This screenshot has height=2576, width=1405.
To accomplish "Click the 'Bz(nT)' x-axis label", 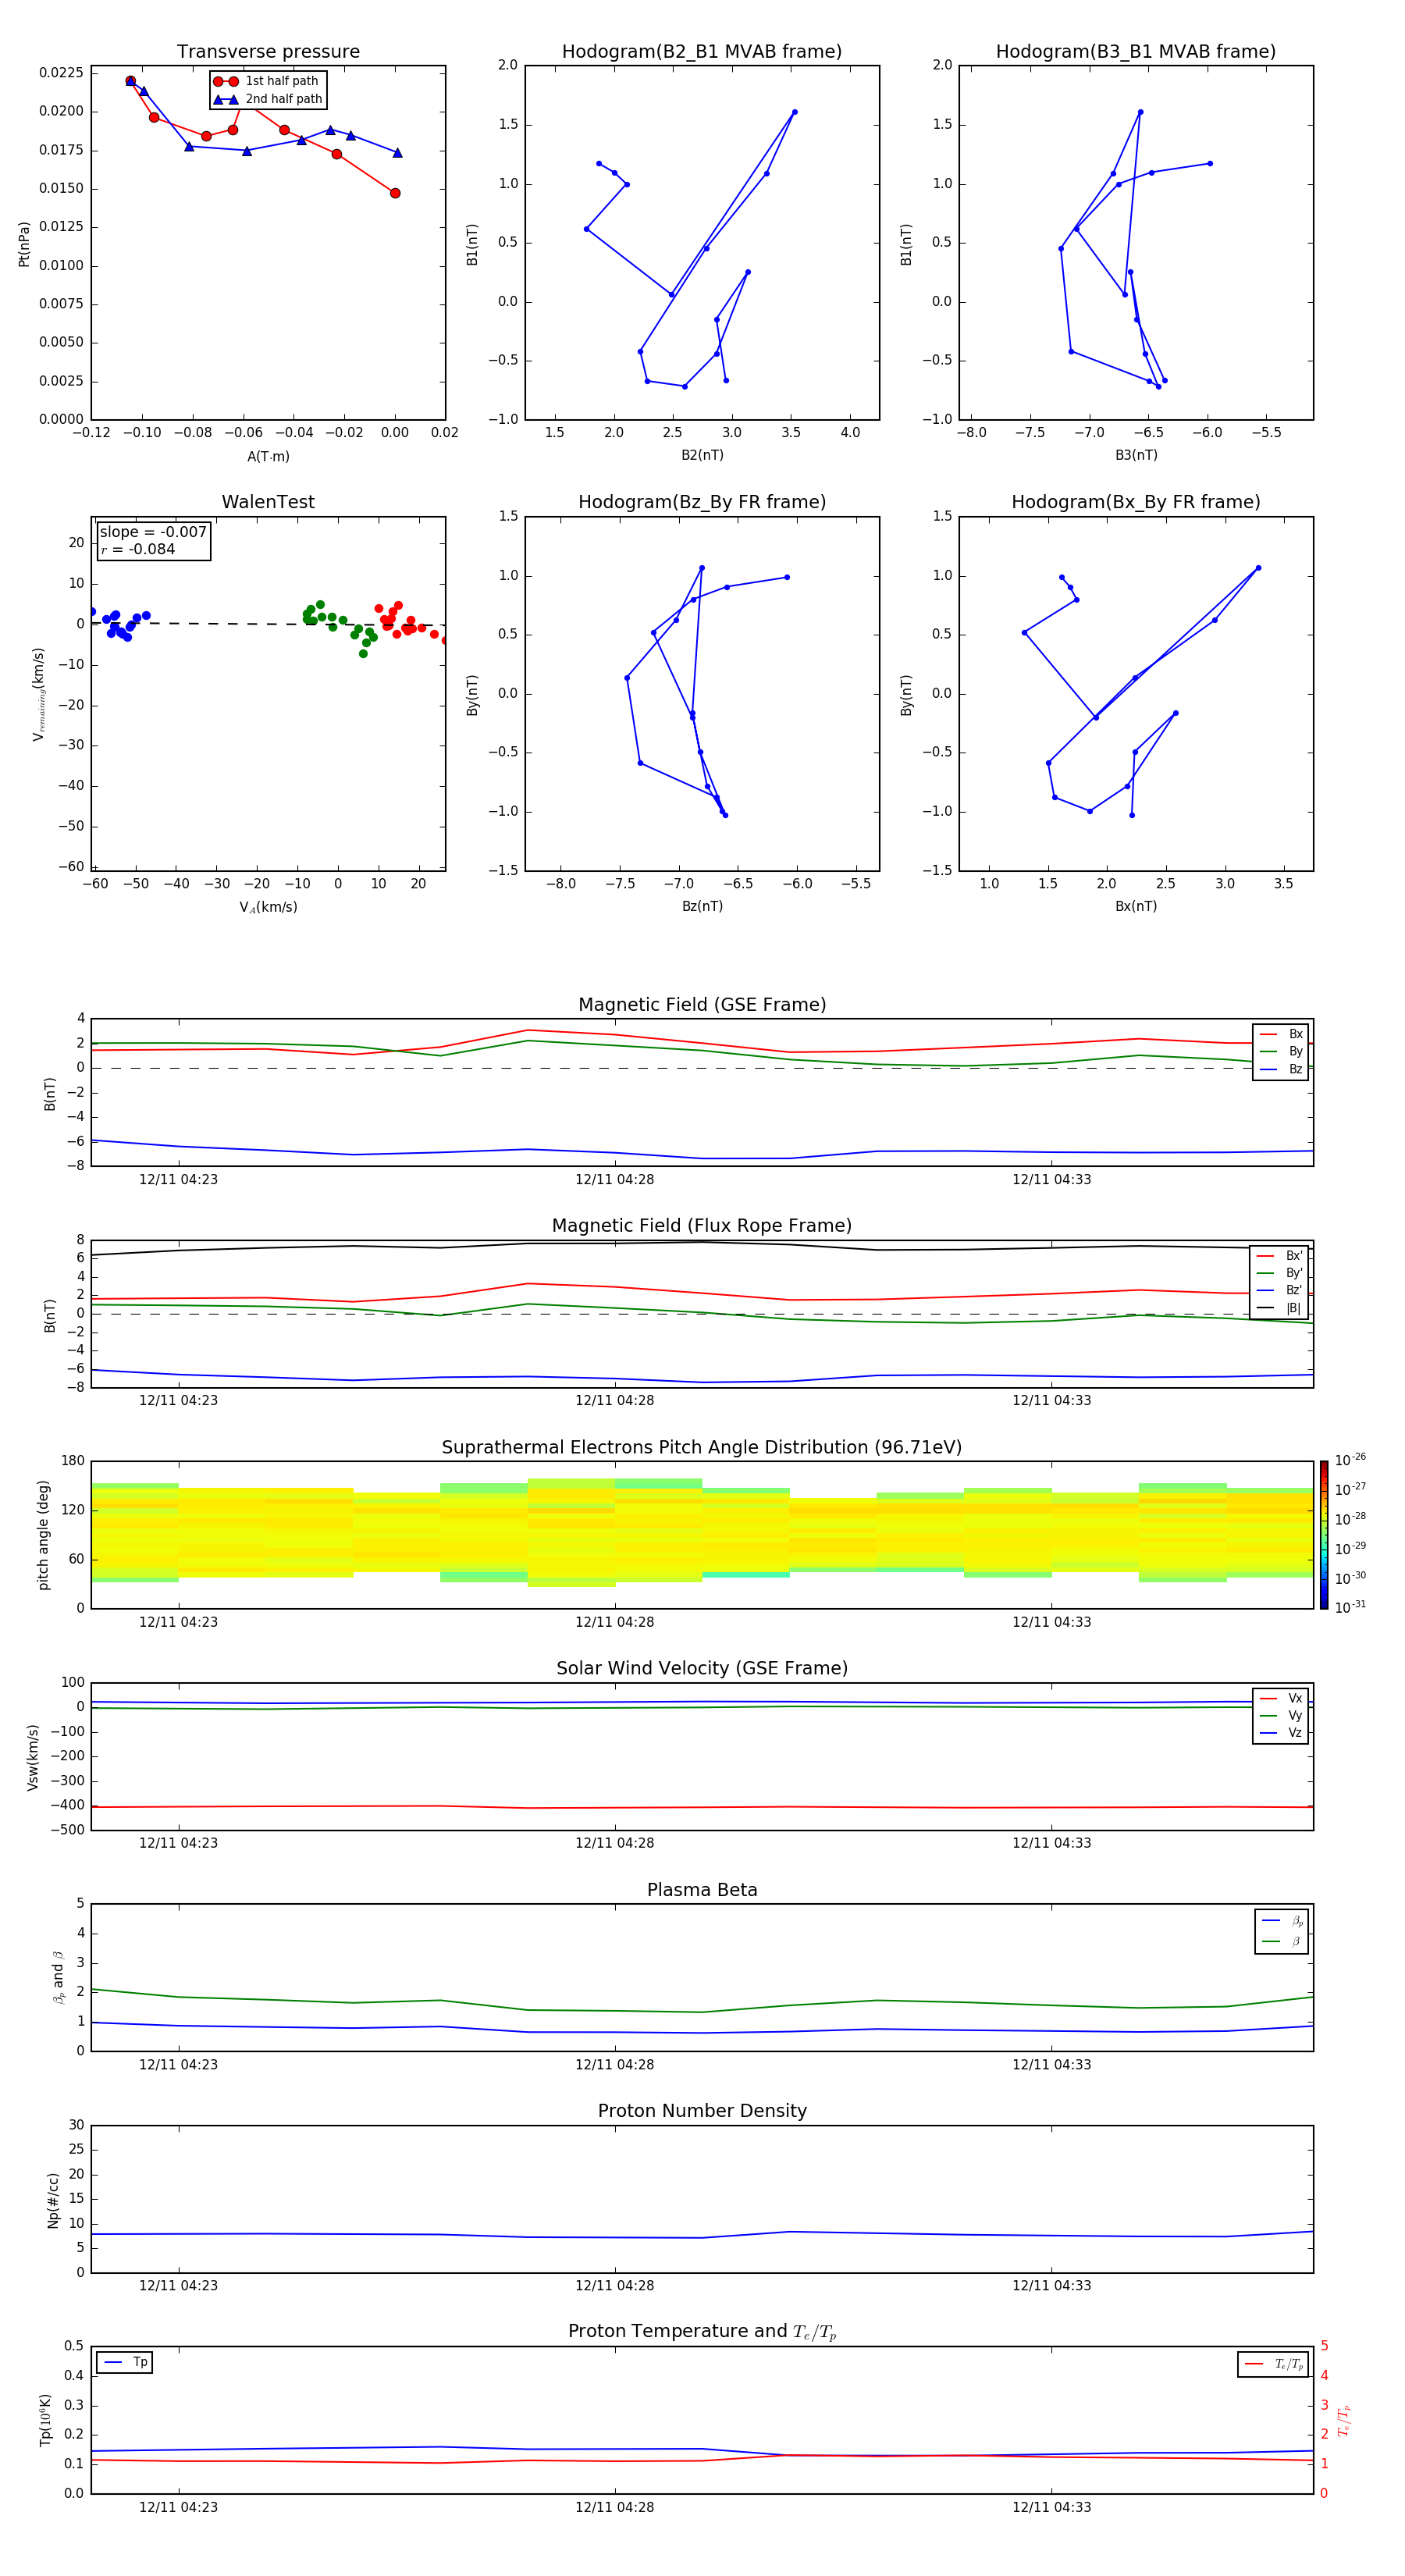I will 702,906.
